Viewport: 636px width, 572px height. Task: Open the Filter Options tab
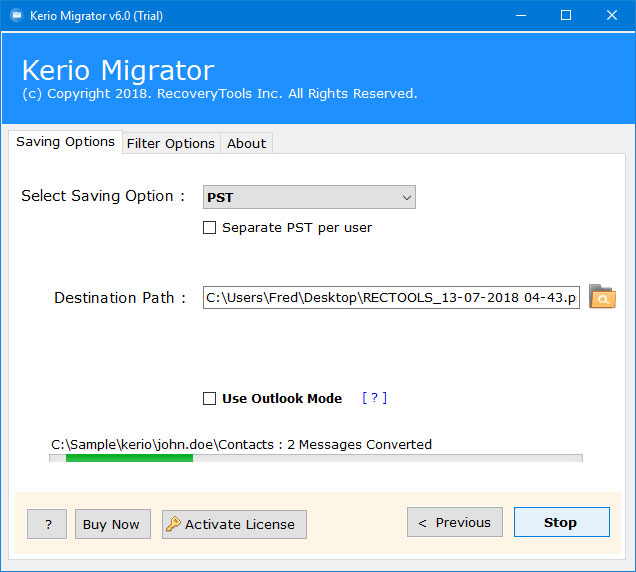pos(171,143)
